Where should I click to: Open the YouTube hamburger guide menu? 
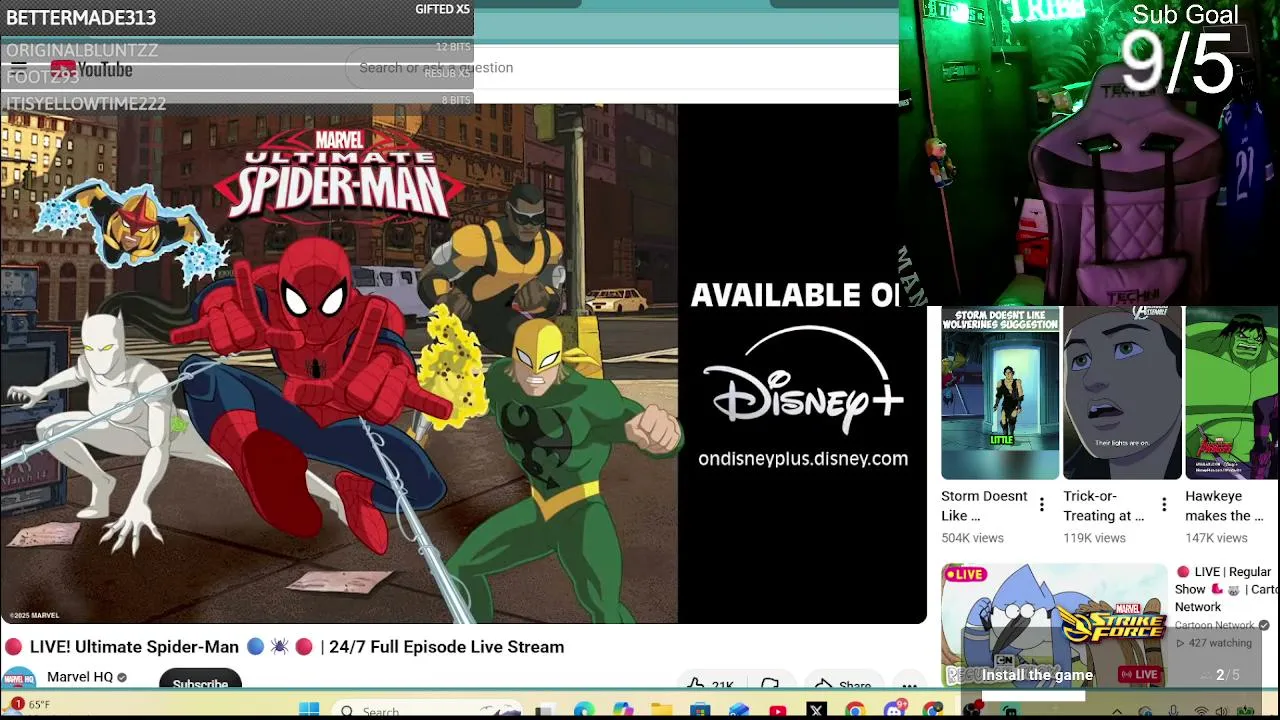19,68
